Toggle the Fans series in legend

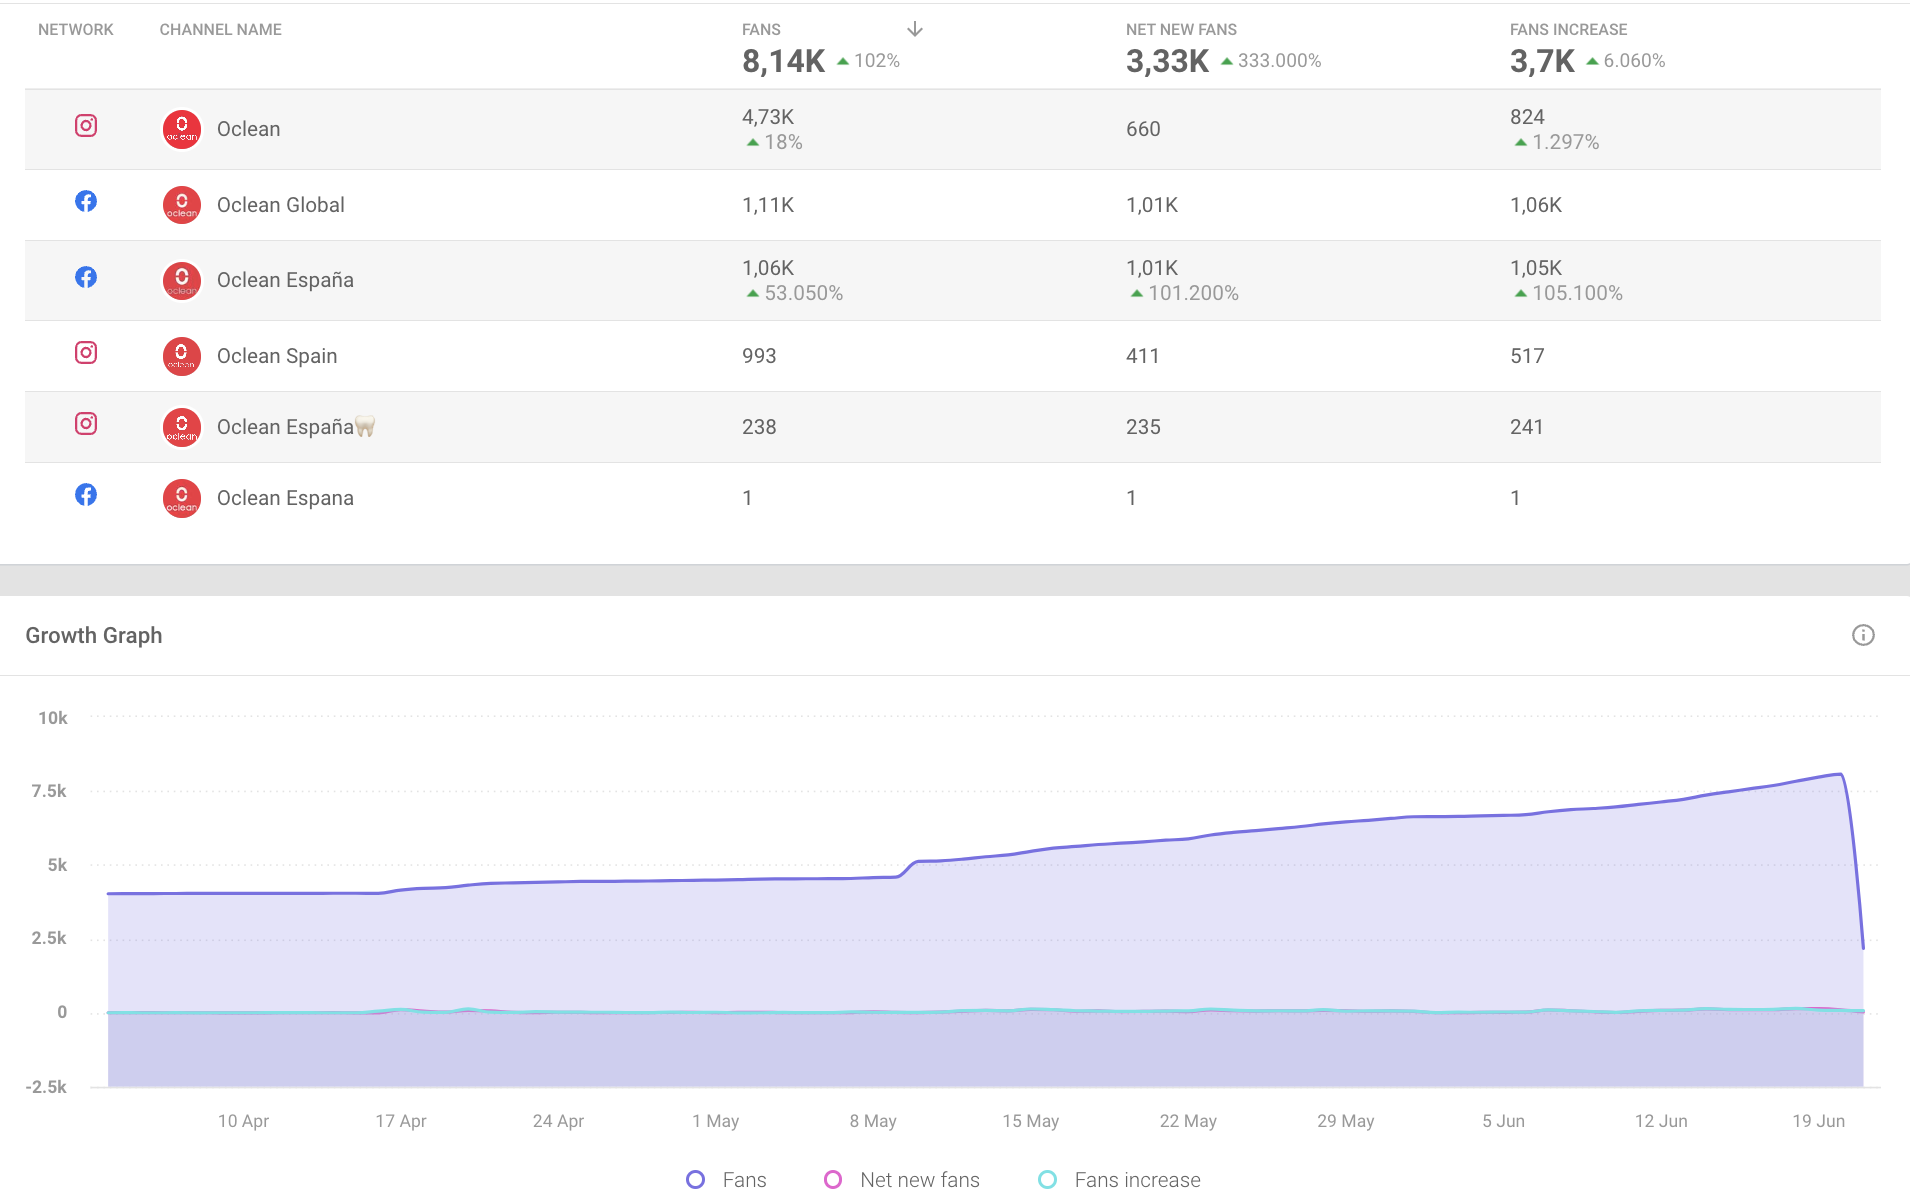pyautogui.click(x=726, y=1180)
